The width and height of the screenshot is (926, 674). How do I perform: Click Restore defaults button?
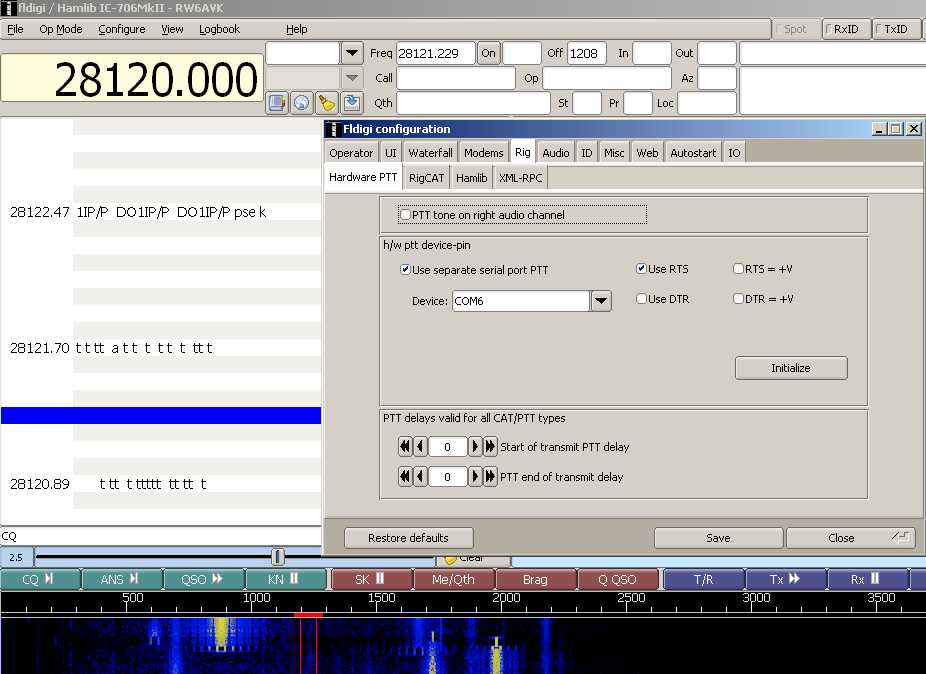[408, 538]
